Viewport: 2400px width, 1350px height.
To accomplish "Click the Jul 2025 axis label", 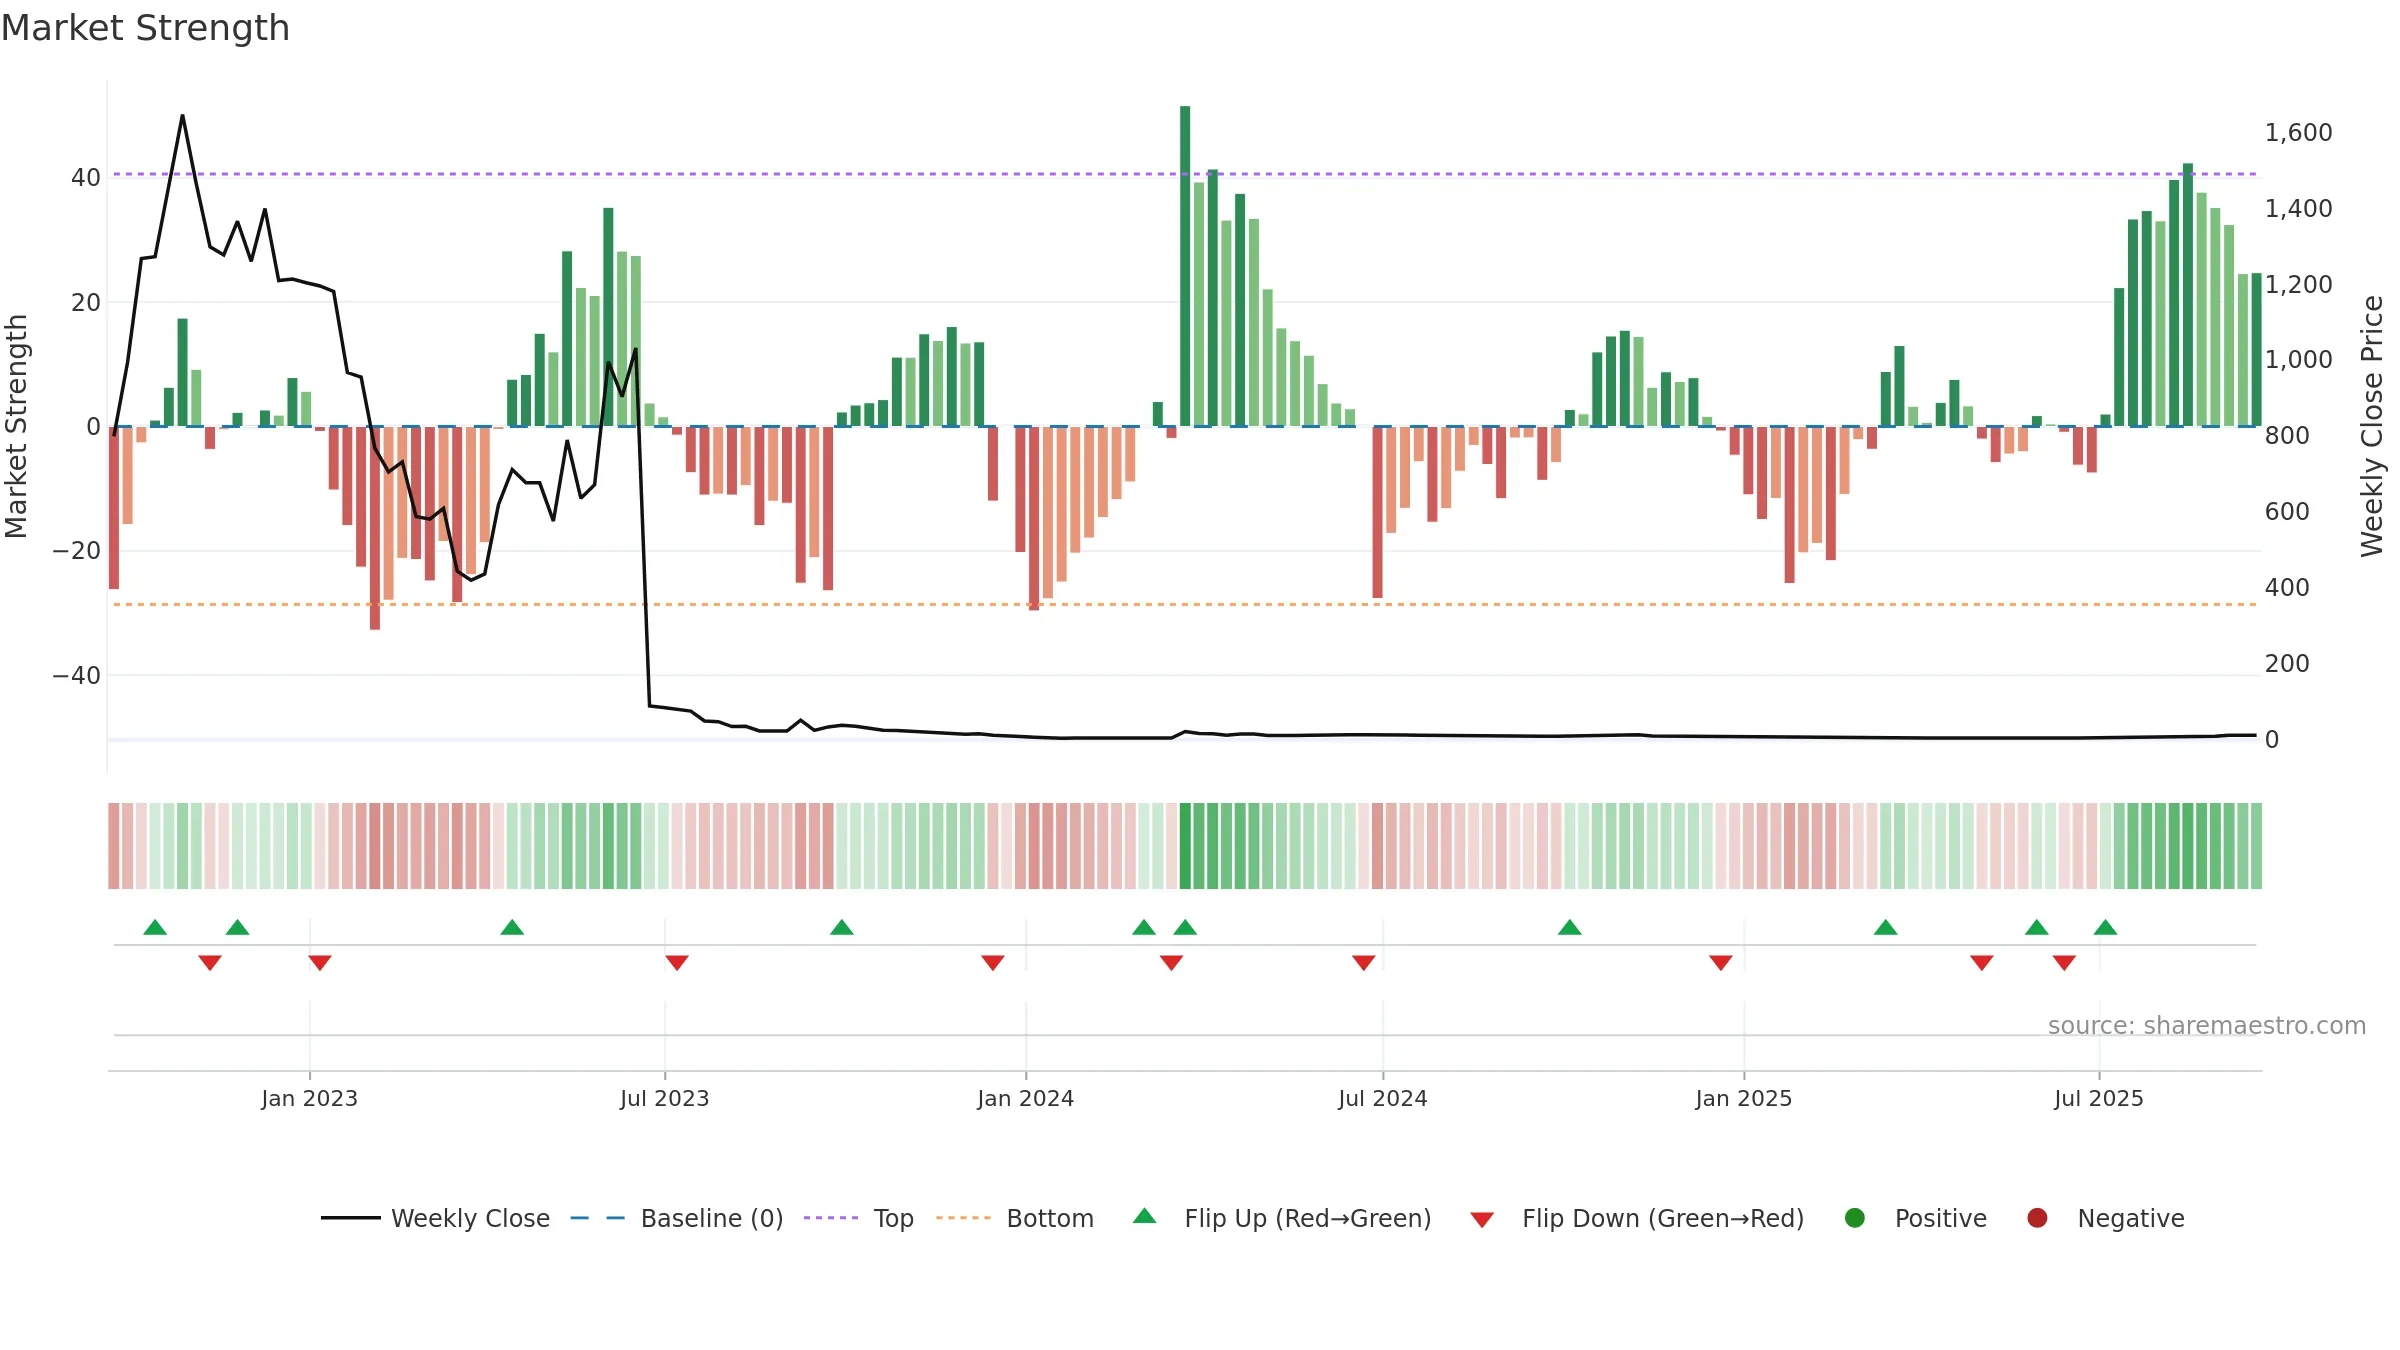I will 2099,1099.
